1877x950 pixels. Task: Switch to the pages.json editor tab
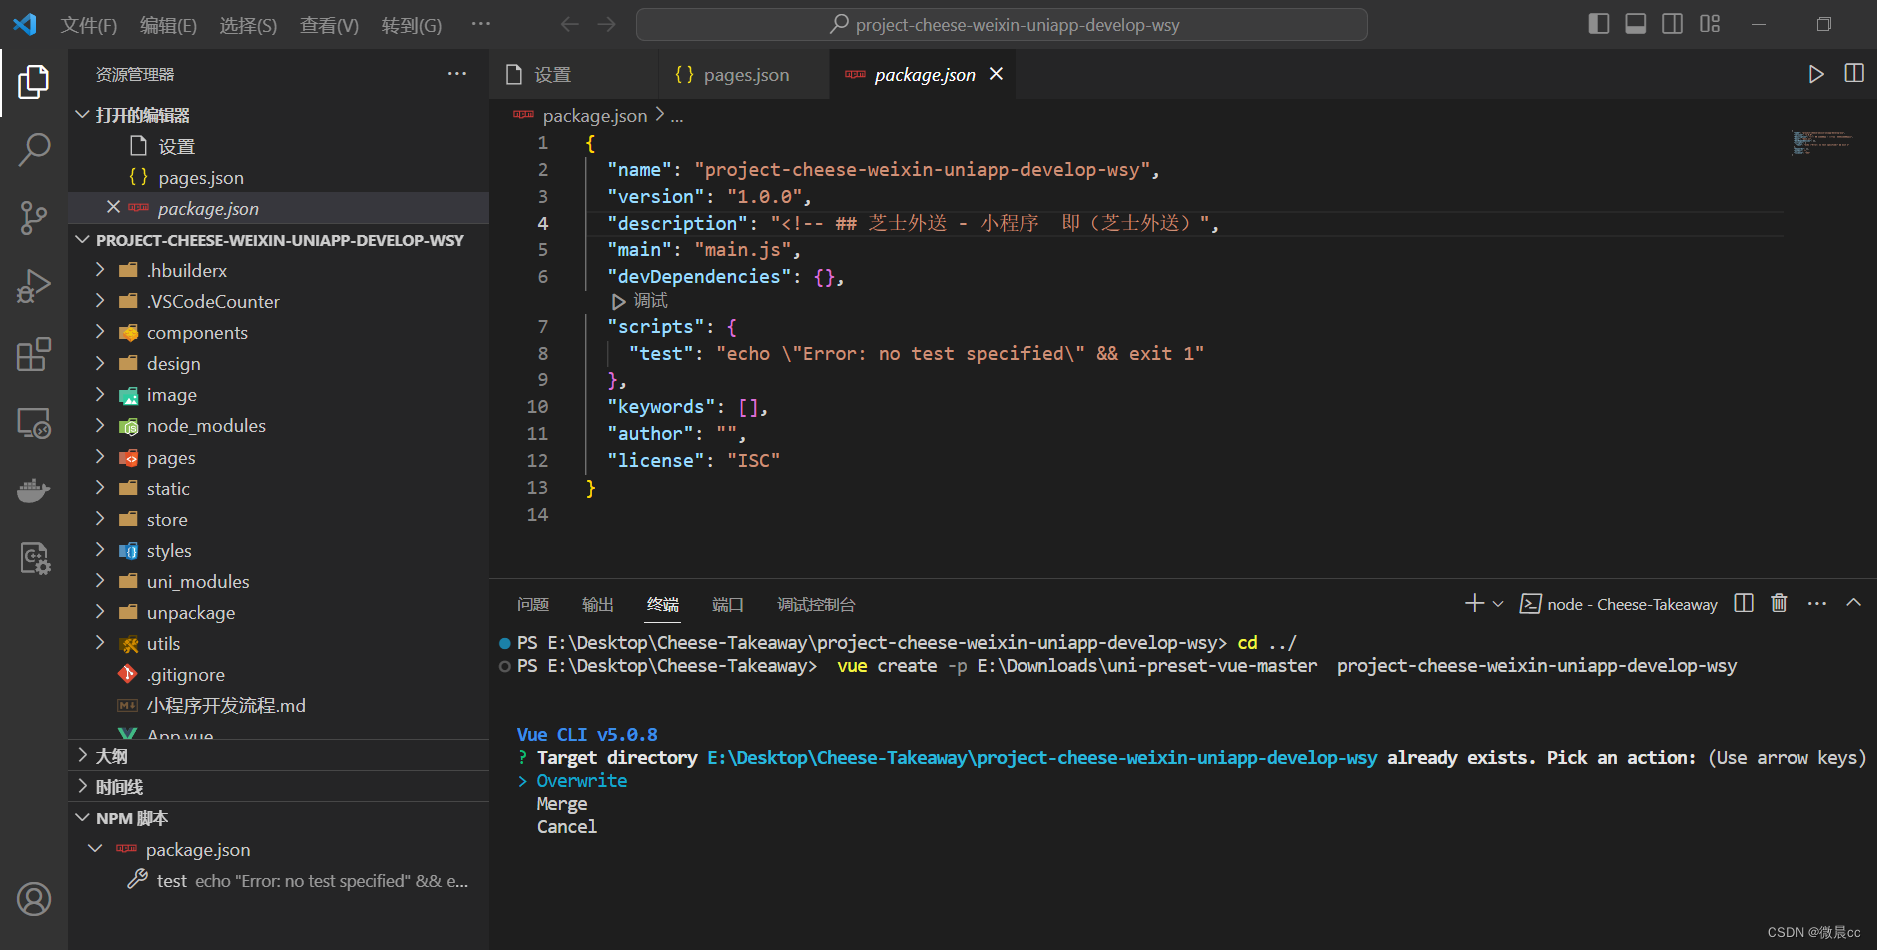(x=744, y=75)
